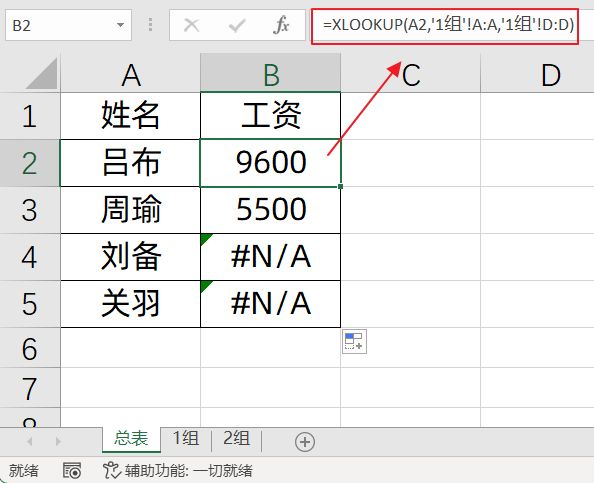Click cell with value 5500

(270, 210)
